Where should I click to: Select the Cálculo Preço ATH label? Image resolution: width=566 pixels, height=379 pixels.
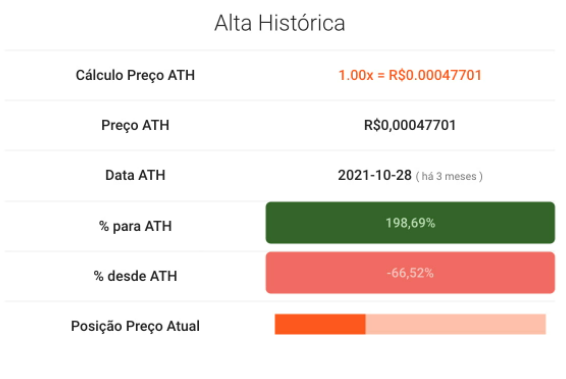pos(135,75)
